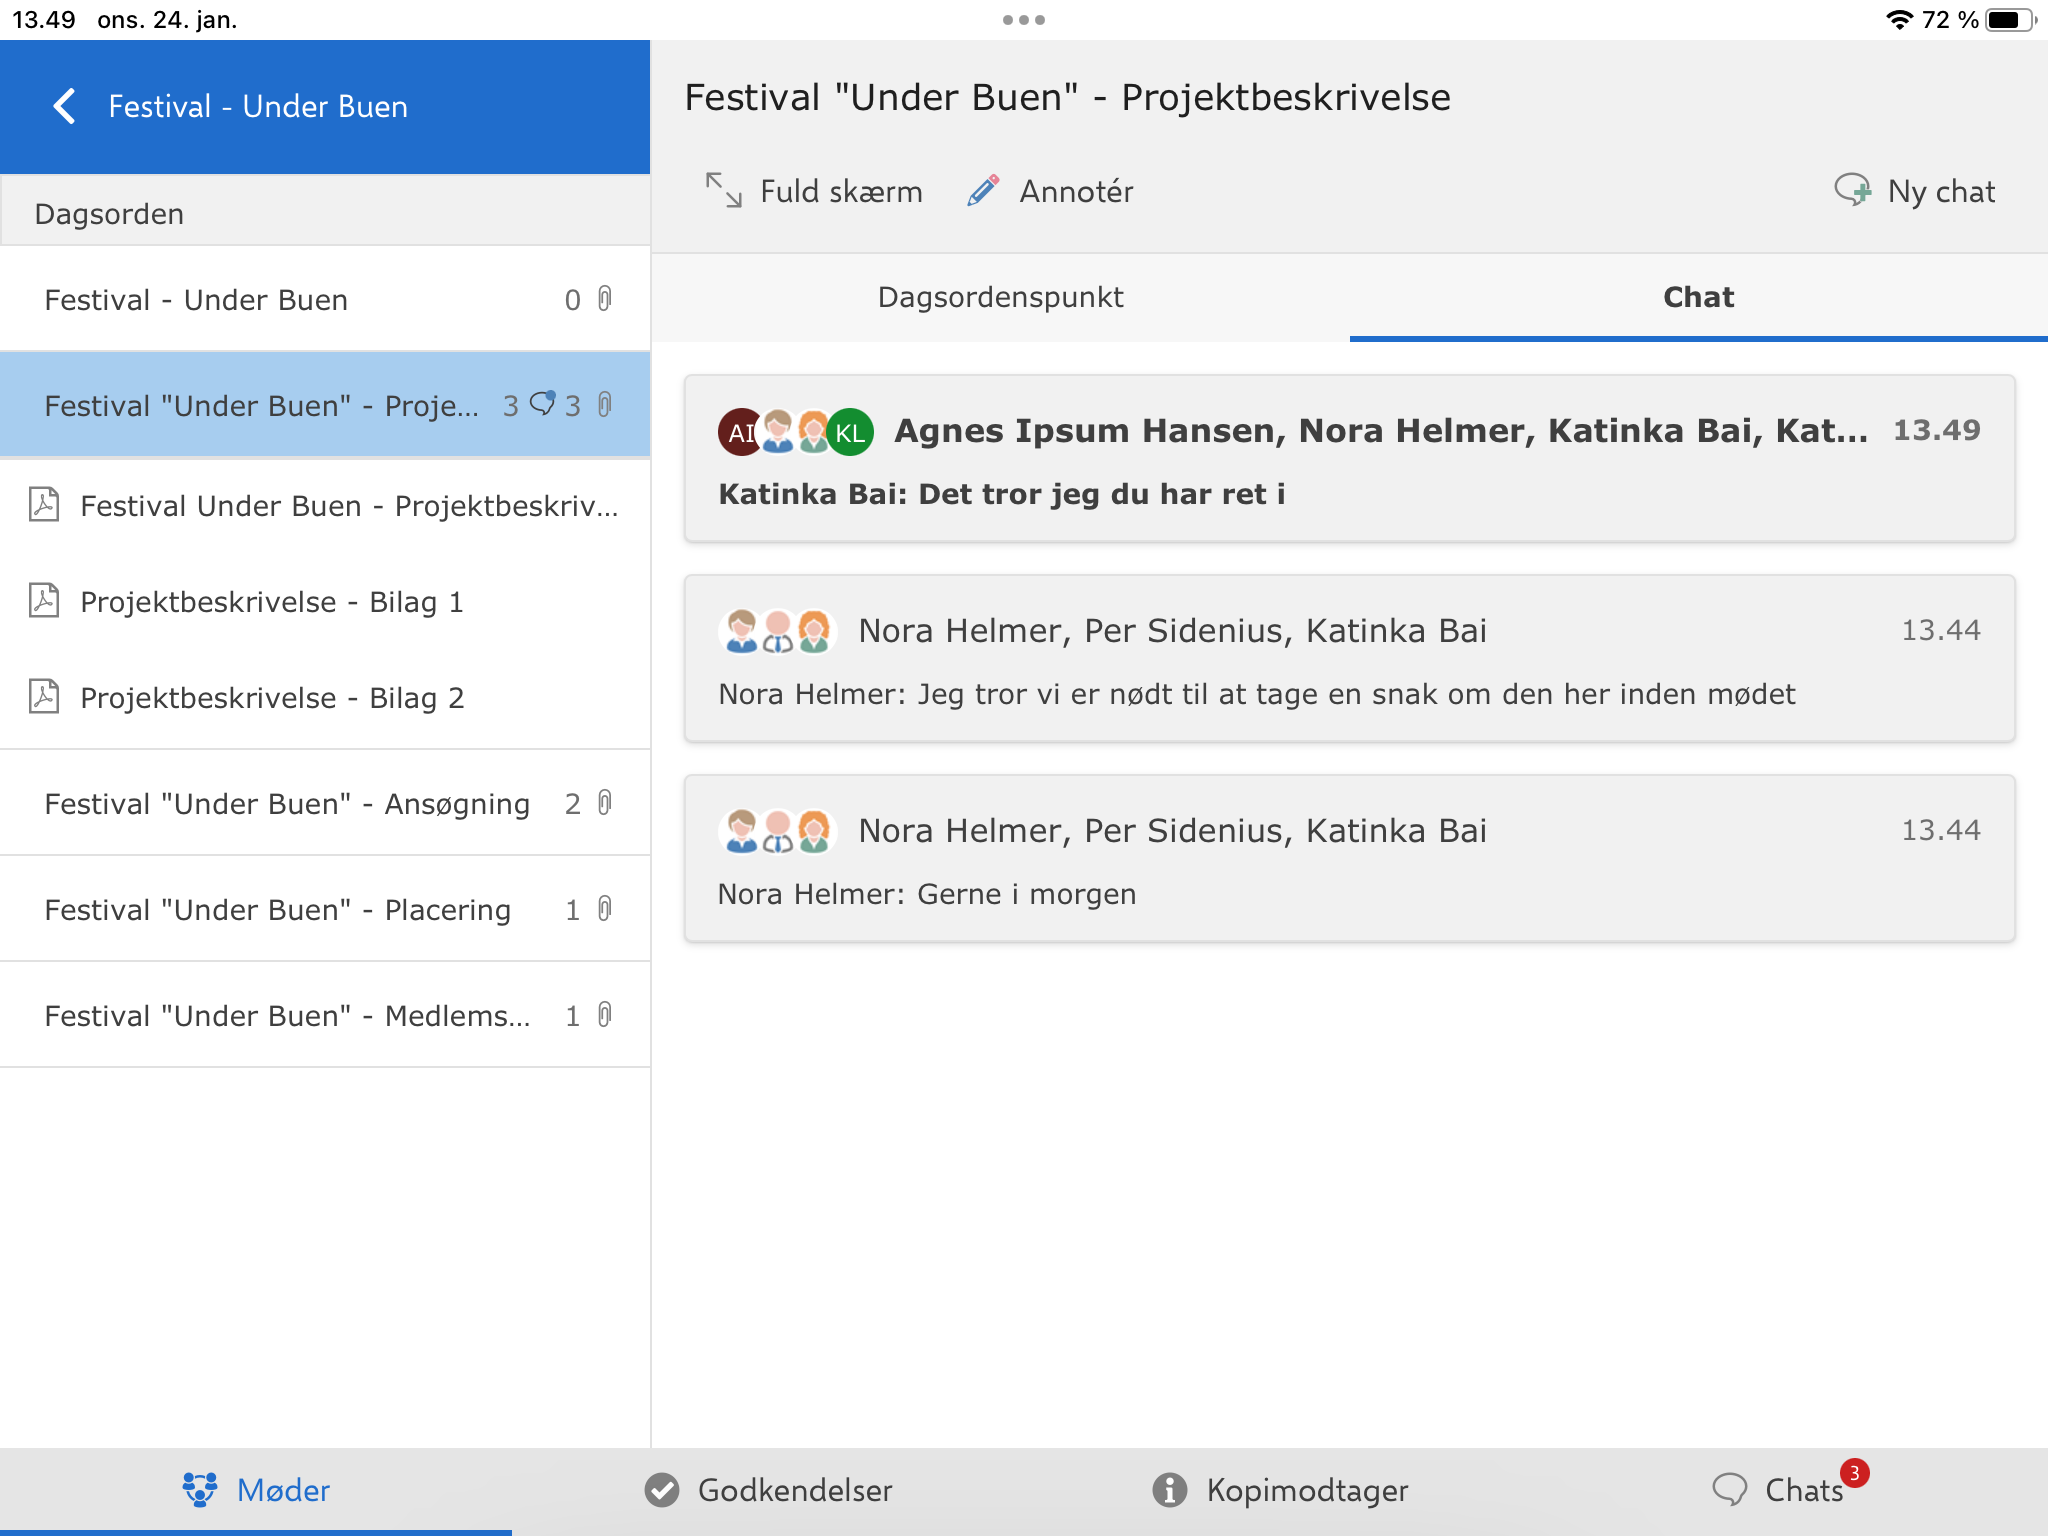Screen dimensions: 2048x1536
Task: Click avatars in the snak om den chat
Action: click(777, 631)
